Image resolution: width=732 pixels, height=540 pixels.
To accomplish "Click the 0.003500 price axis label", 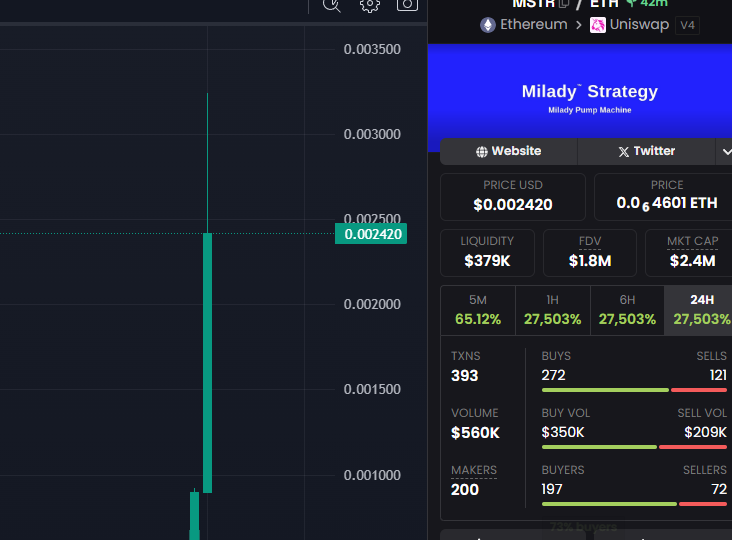I will 372,49.
